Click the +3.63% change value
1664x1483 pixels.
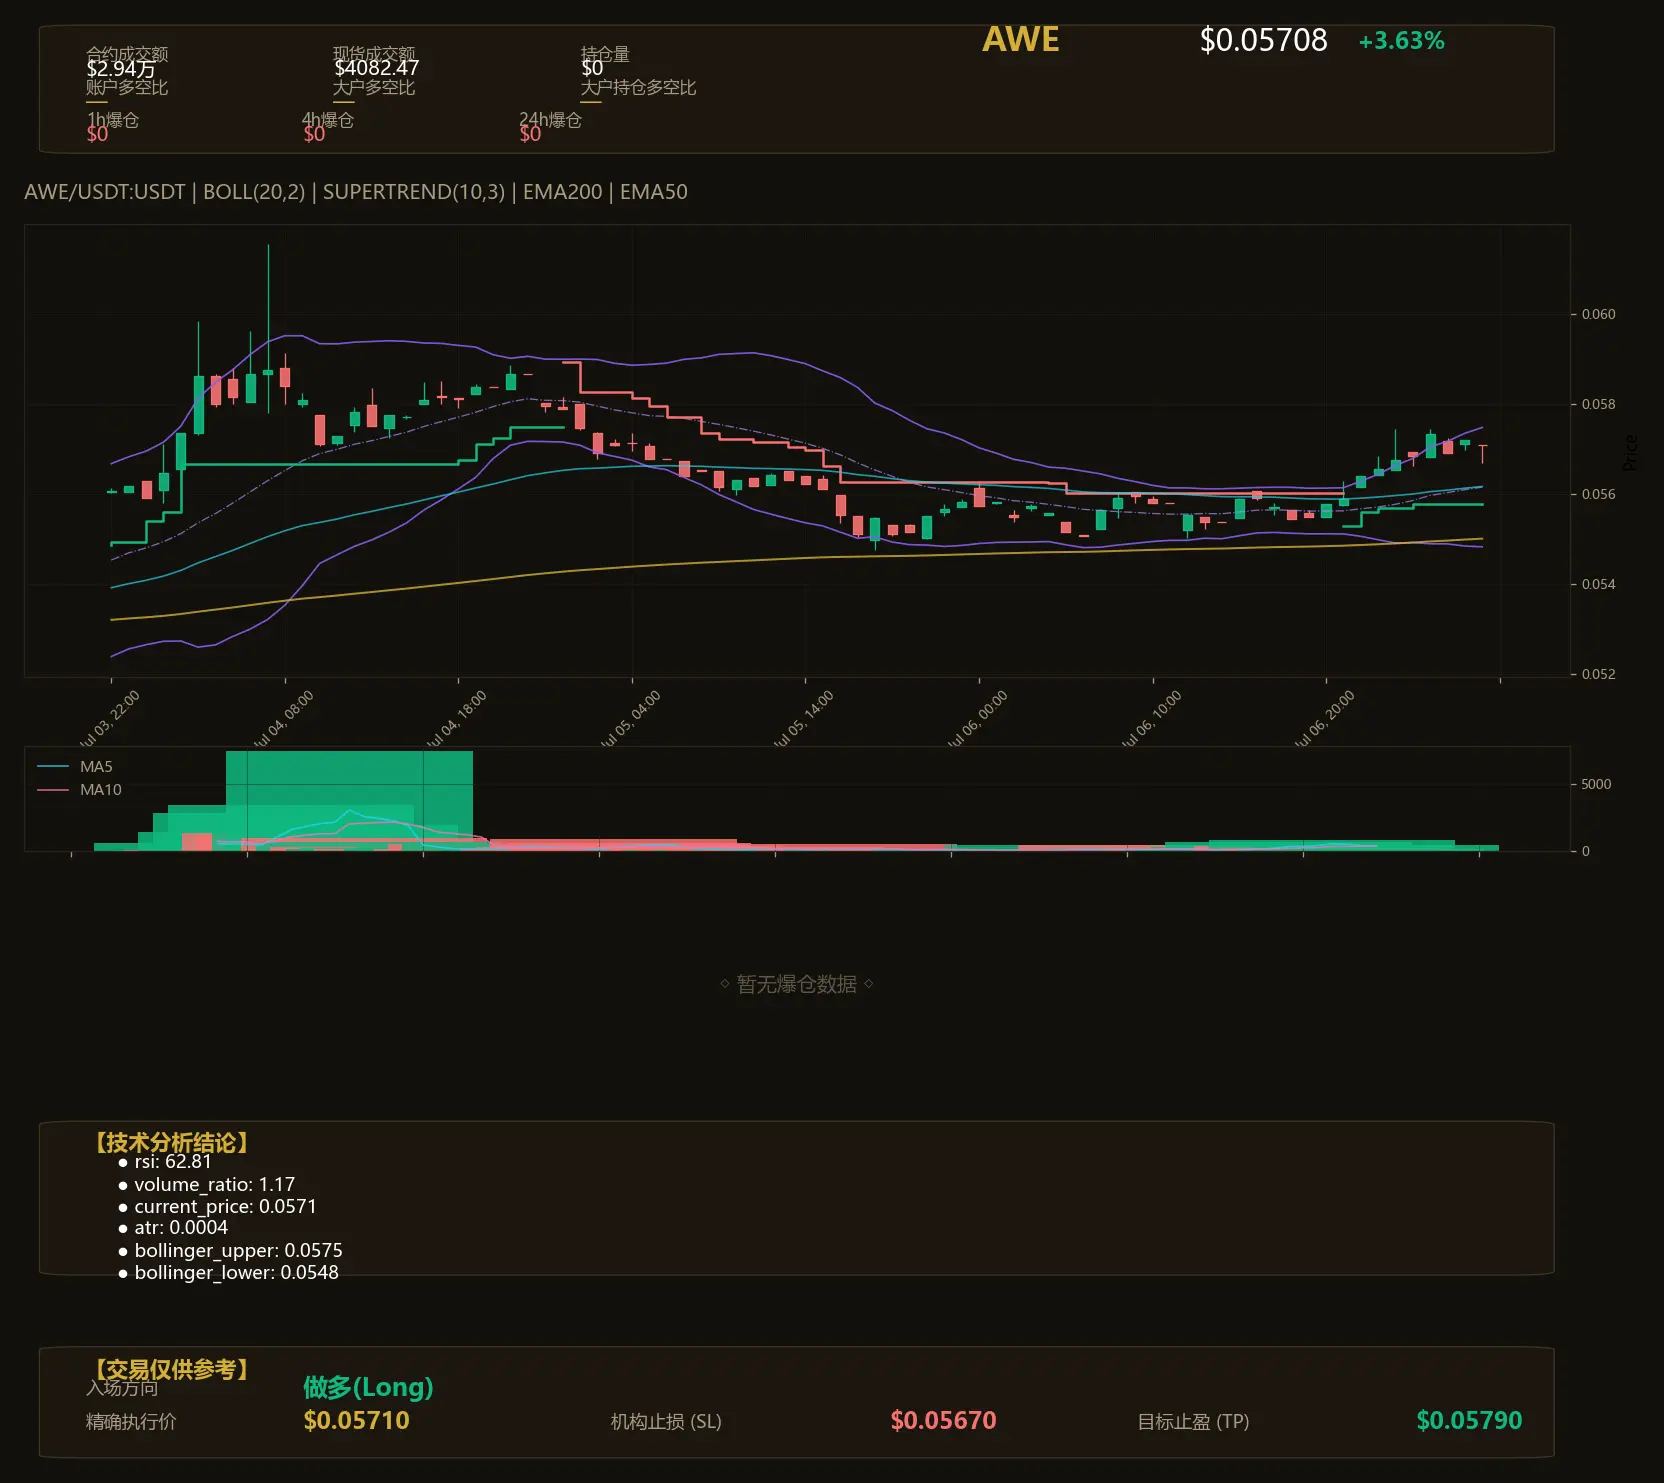pyautogui.click(x=1401, y=41)
